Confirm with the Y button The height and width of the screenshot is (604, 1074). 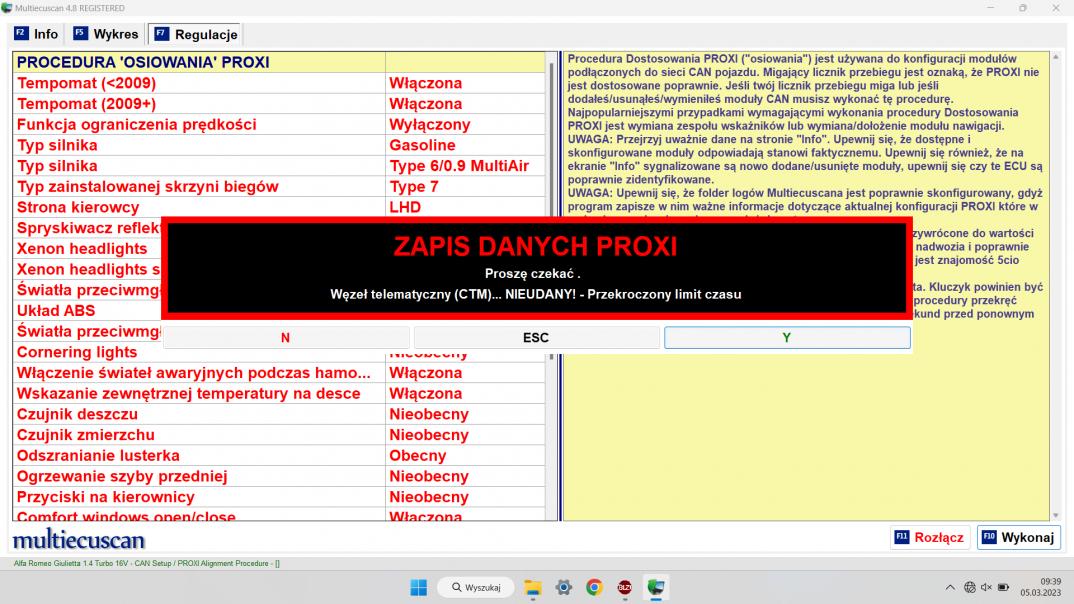click(x=787, y=338)
